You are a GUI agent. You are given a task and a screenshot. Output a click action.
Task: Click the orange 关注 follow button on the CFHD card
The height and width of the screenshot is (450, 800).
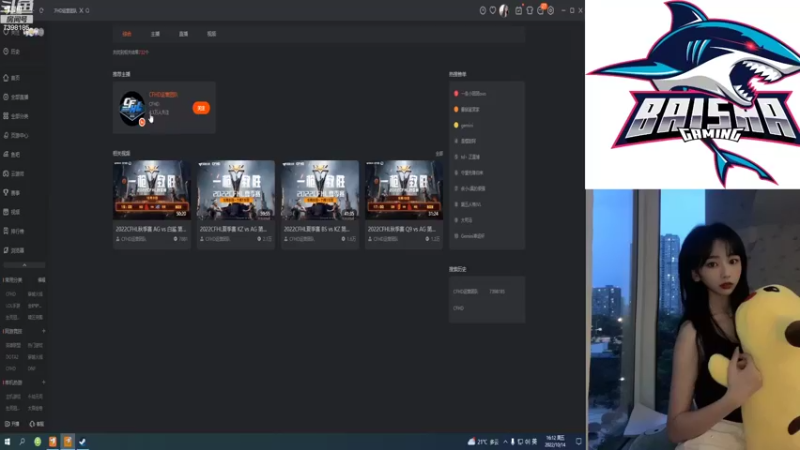[x=201, y=108]
